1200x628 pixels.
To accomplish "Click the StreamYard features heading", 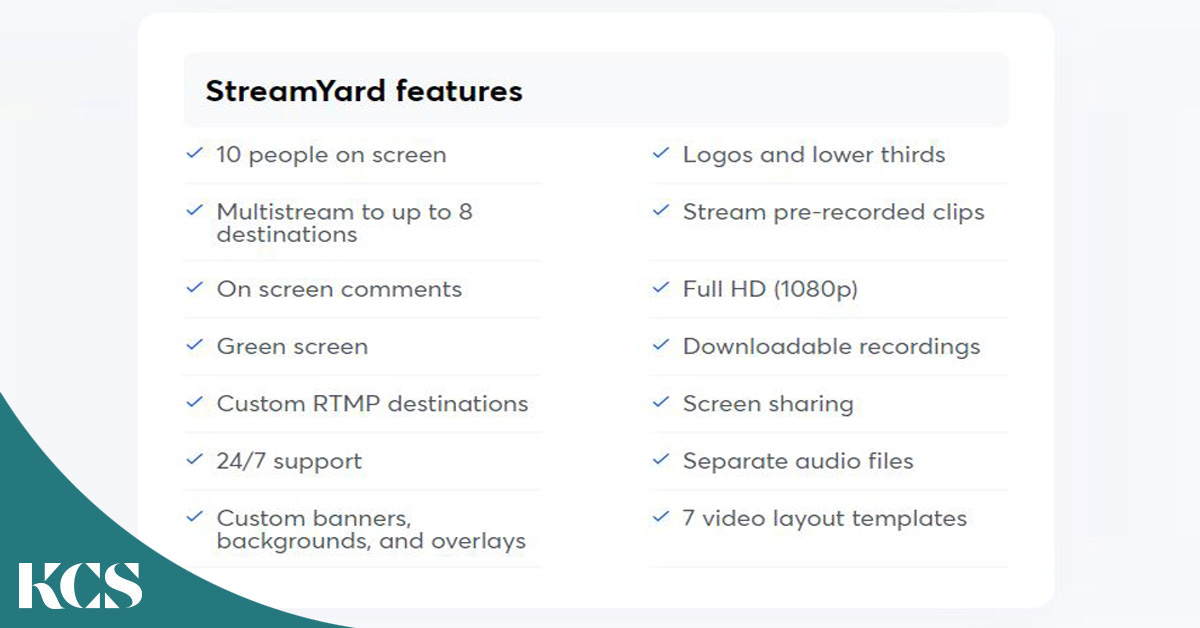I will click(364, 91).
